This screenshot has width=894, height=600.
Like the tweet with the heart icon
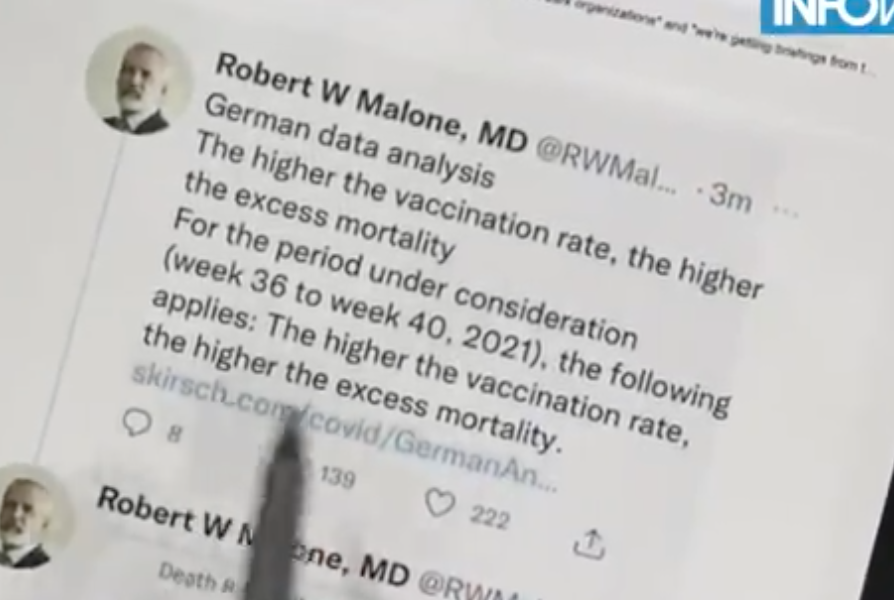(x=440, y=504)
